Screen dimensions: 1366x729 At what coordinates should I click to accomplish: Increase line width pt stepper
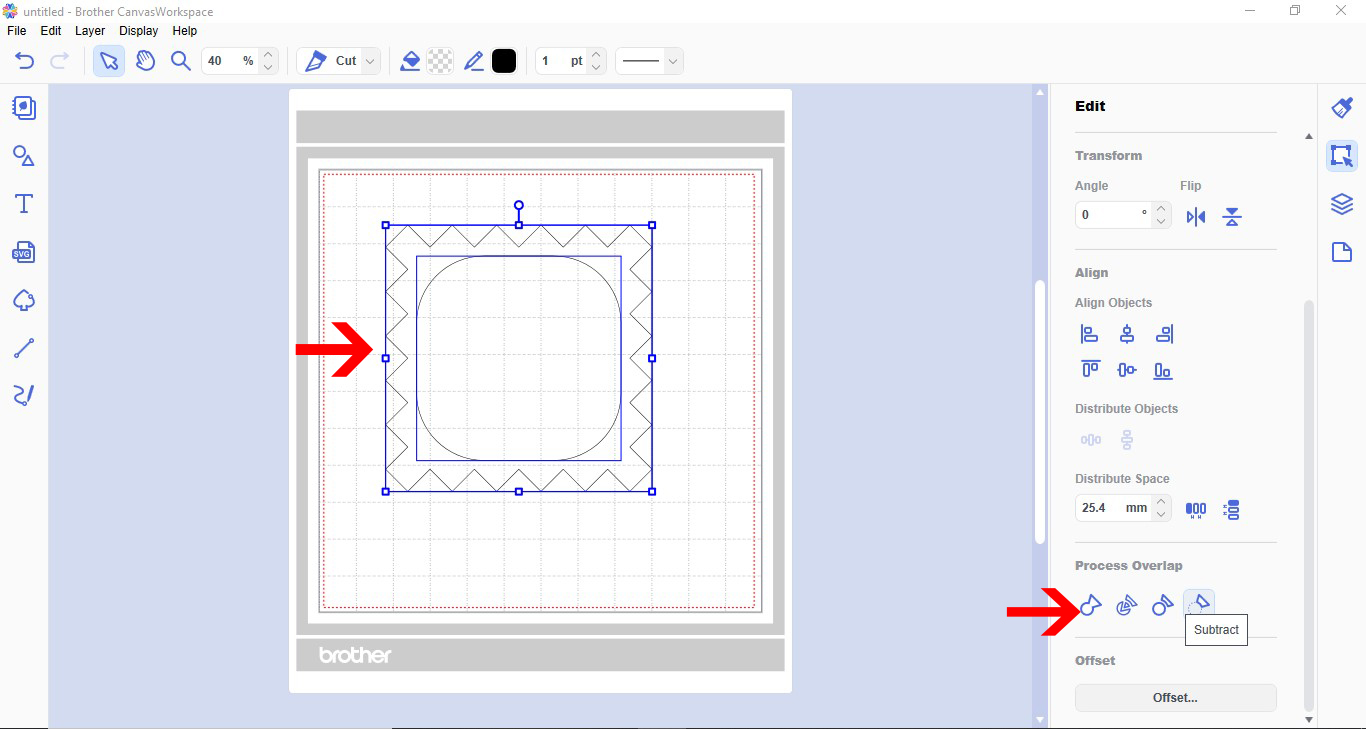click(x=597, y=55)
